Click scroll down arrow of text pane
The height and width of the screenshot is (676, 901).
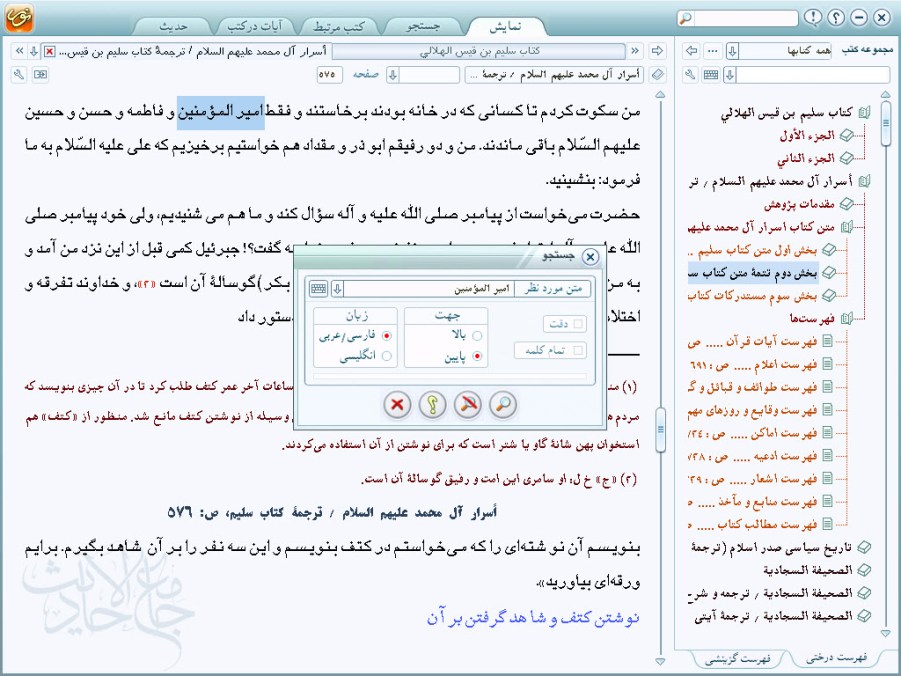point(660,662)
